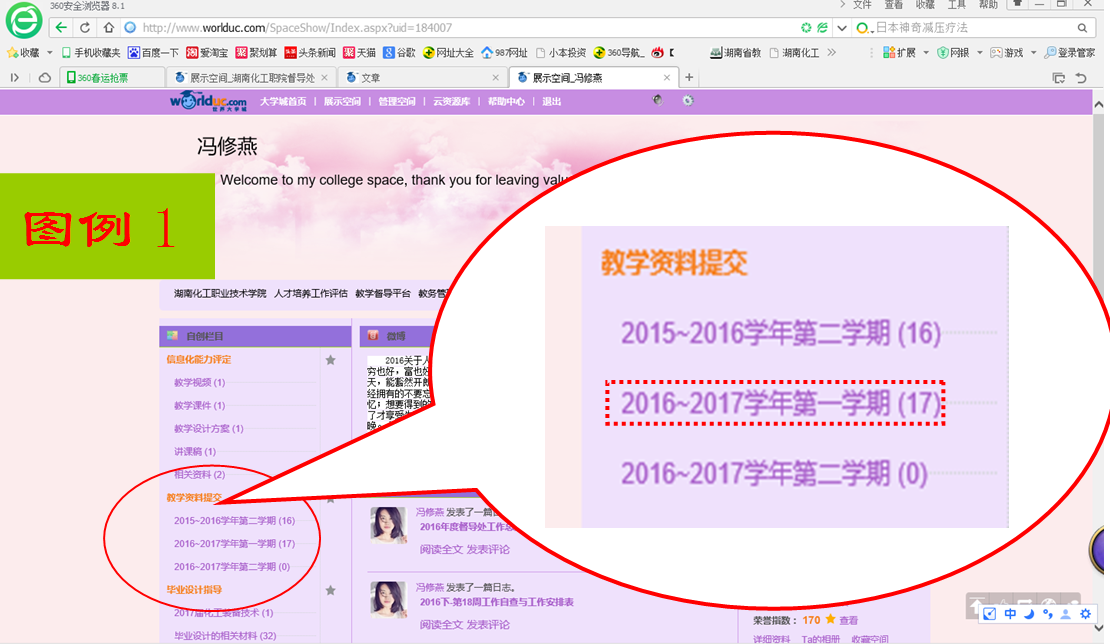
Task: Go back with the browser back arrow
Action: click(x=62, y=28)
